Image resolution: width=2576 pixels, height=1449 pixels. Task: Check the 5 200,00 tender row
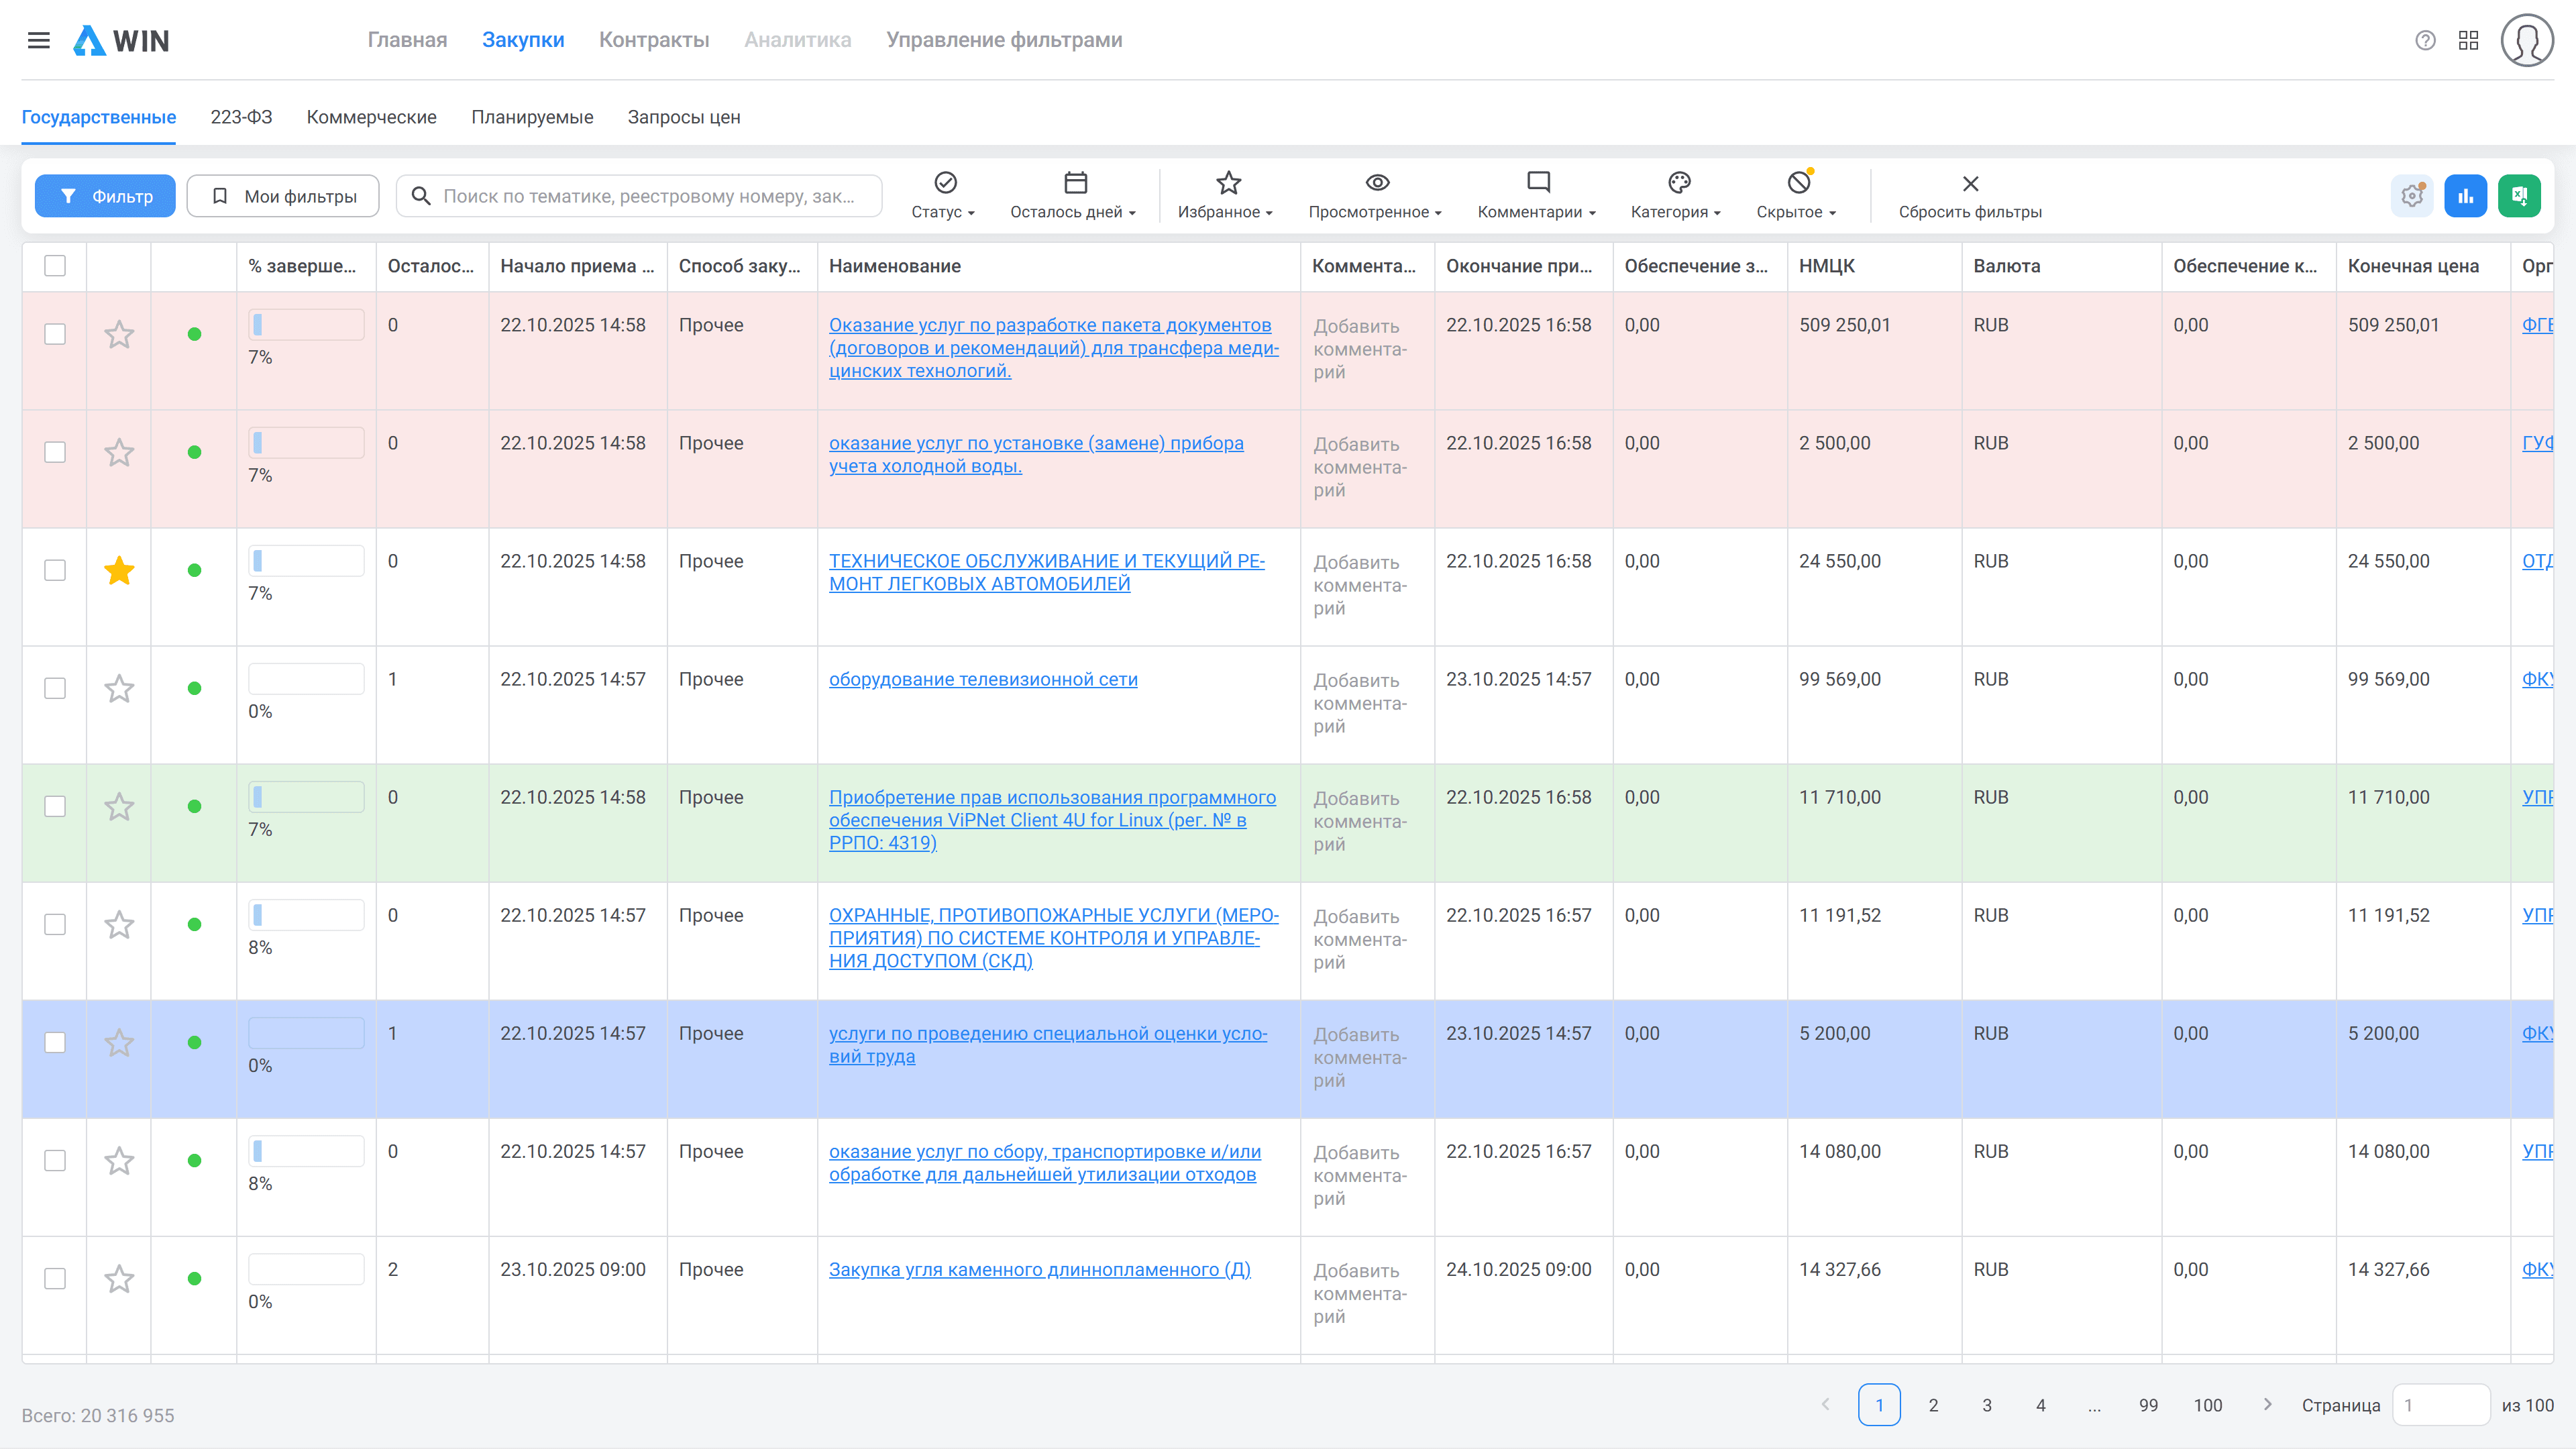tap(55, 1042)
